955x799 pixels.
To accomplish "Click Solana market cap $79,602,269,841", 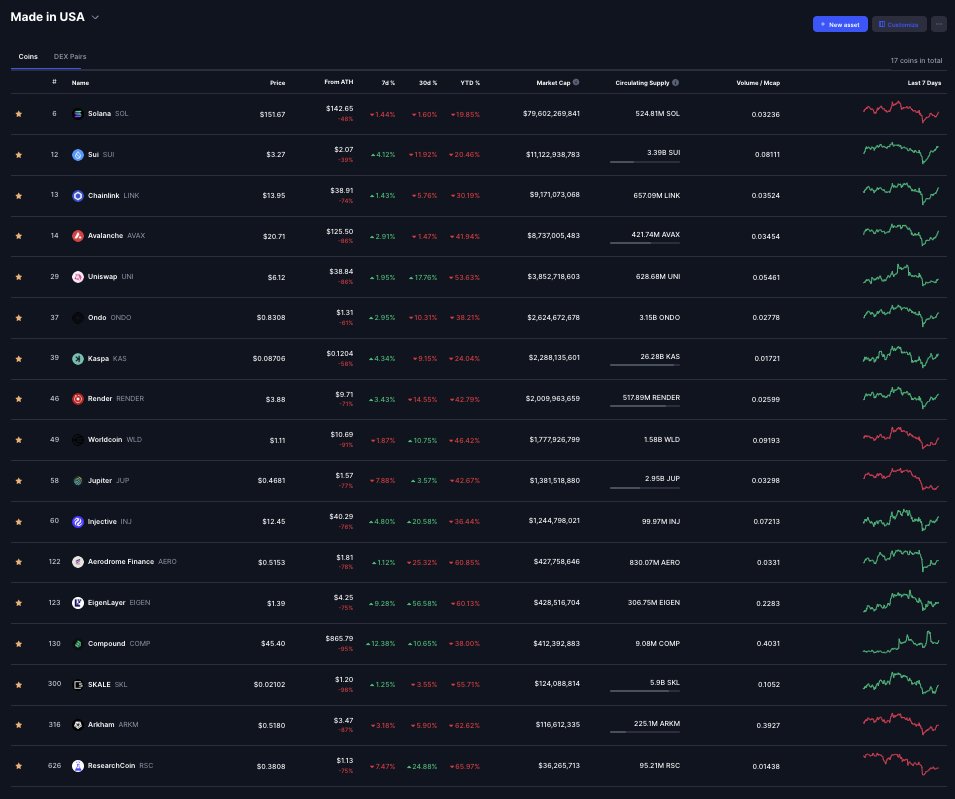I will click(x=551, y=114).
